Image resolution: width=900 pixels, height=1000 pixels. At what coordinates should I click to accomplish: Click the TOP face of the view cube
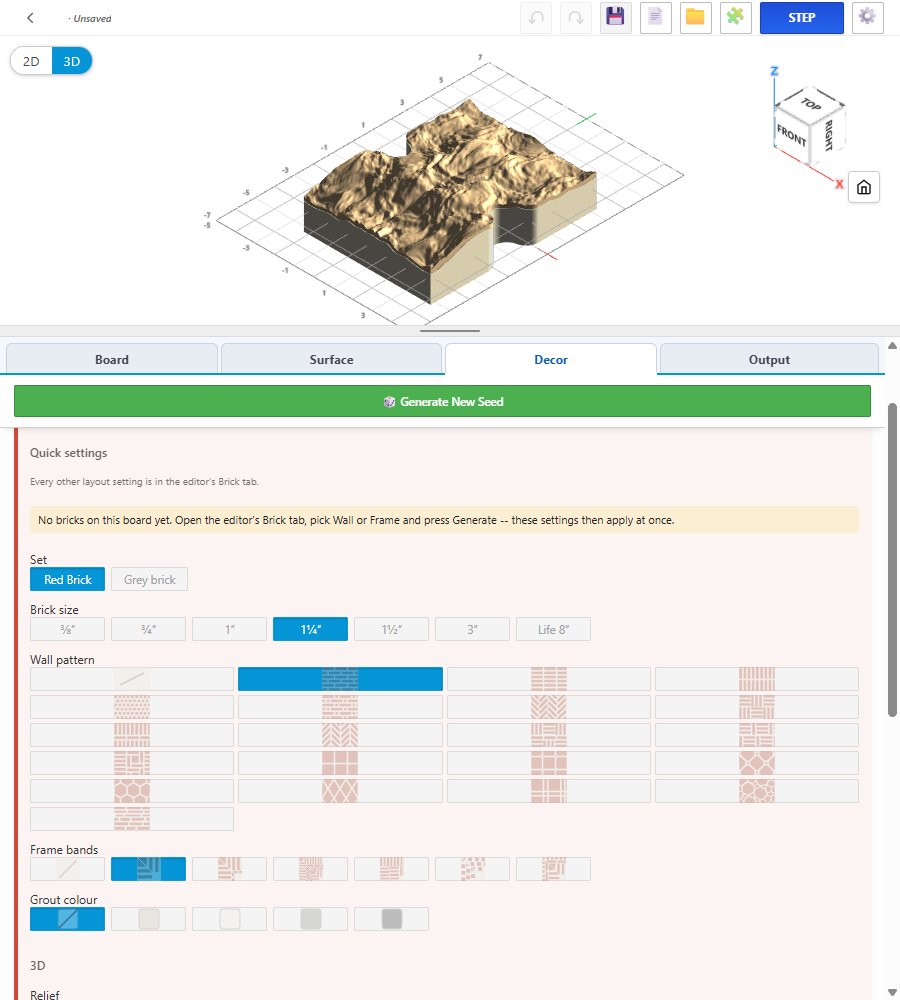[811, 103]
